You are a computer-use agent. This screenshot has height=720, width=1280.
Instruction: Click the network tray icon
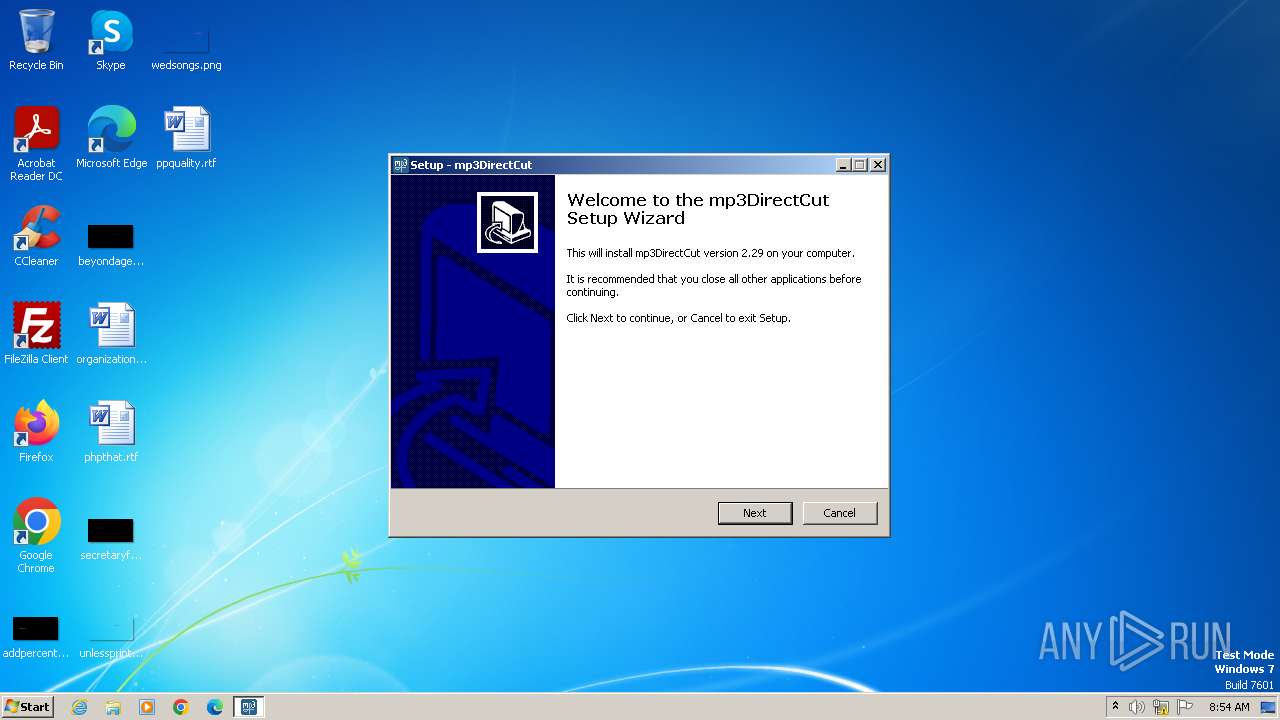coord(1161,707)
